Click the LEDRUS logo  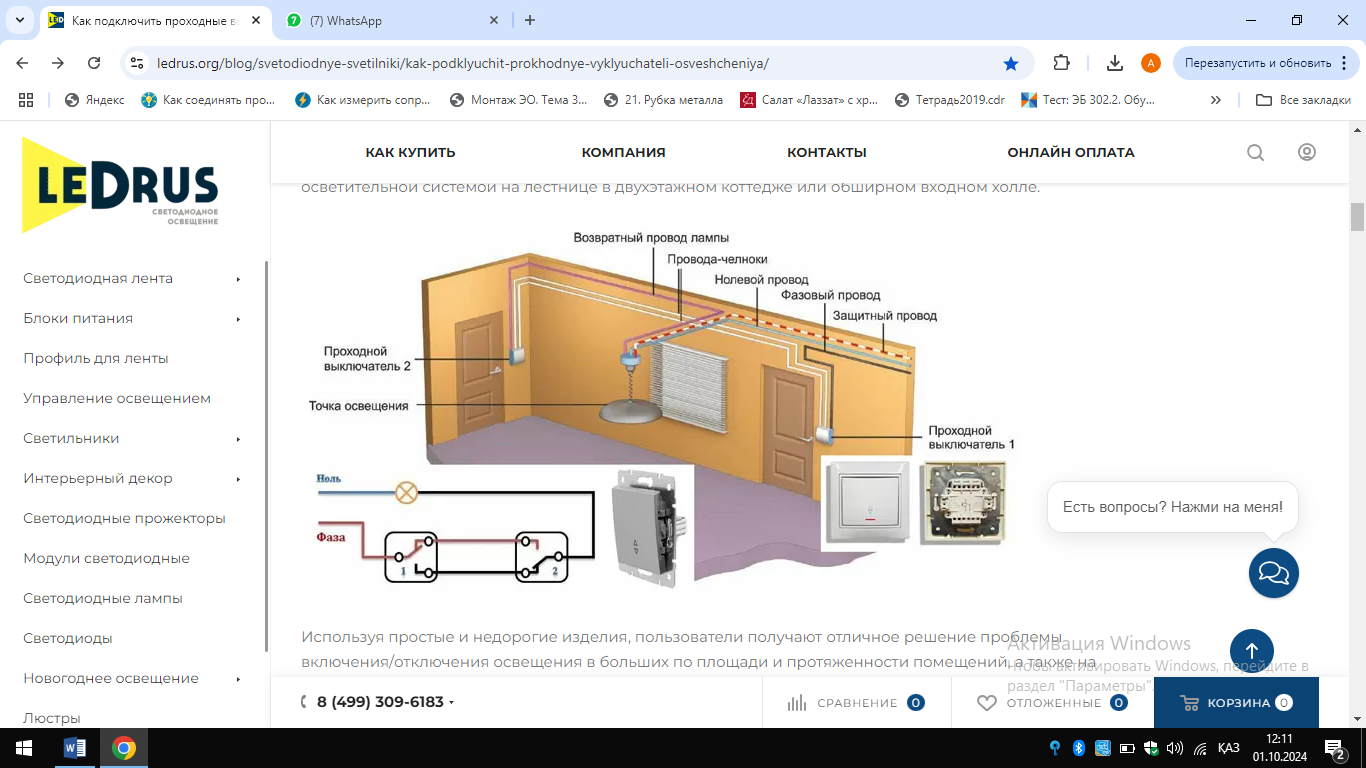tap(120, 185)
